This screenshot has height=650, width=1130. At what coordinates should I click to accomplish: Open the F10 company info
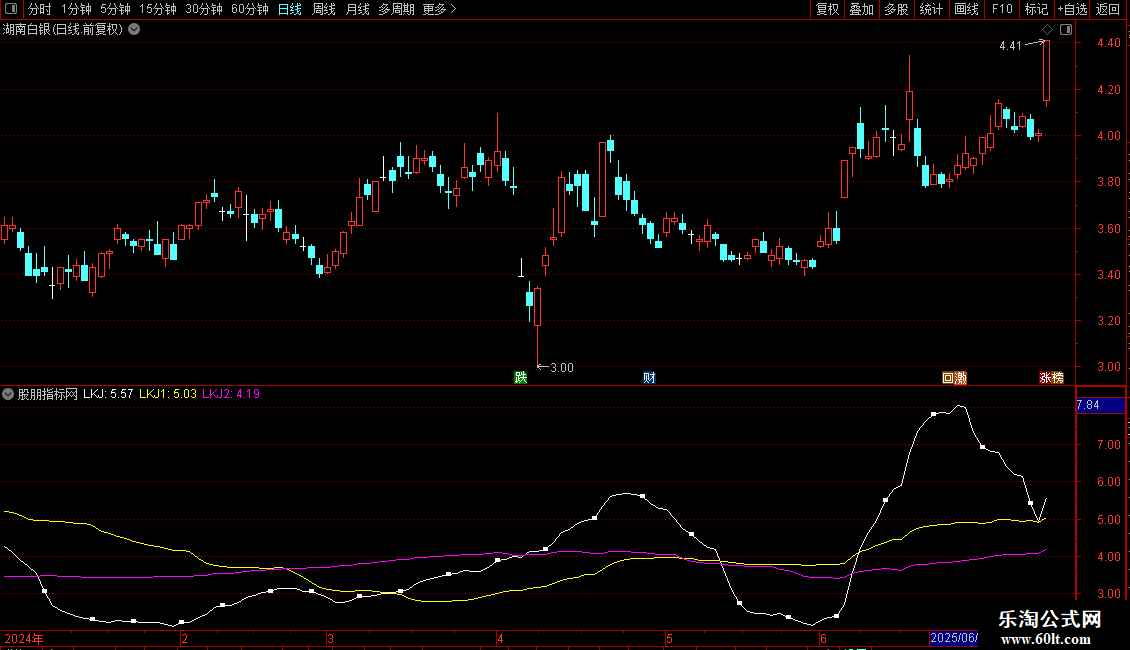pyautogui.click(x=1001, y=9)
